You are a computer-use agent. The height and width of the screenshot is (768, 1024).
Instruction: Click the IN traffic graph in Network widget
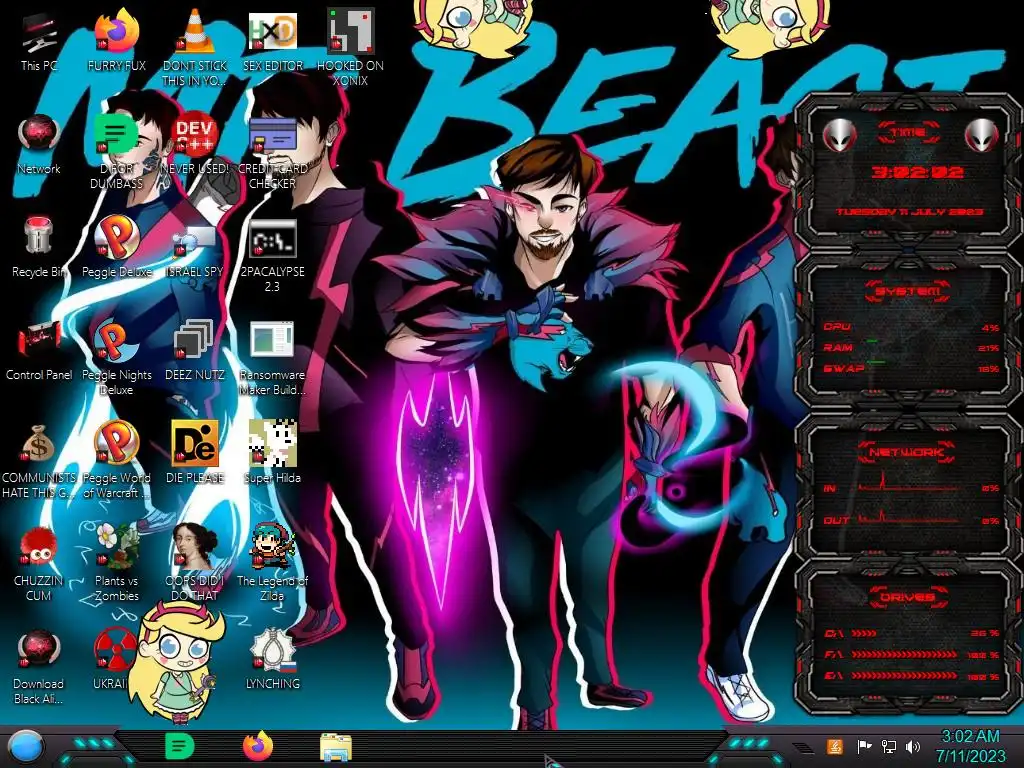[x=908, y=482]
